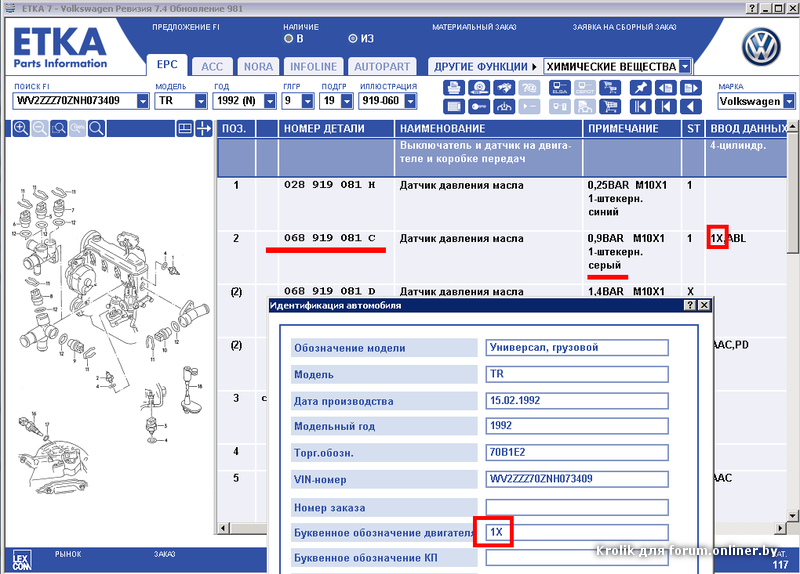Click the Volkswagen logo

click(761, 47)
